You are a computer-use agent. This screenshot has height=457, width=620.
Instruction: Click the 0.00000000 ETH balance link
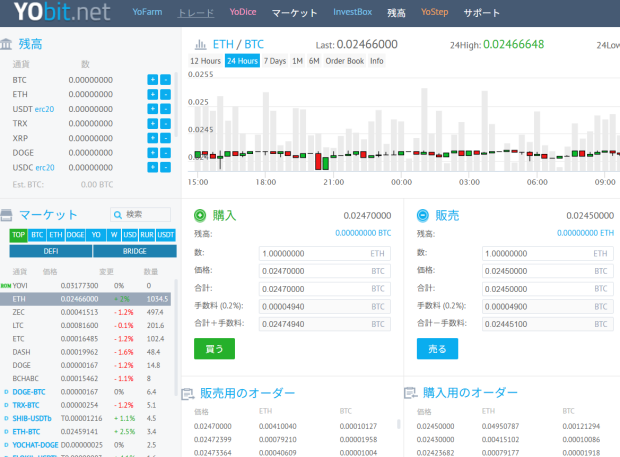[x=586, y=233]
